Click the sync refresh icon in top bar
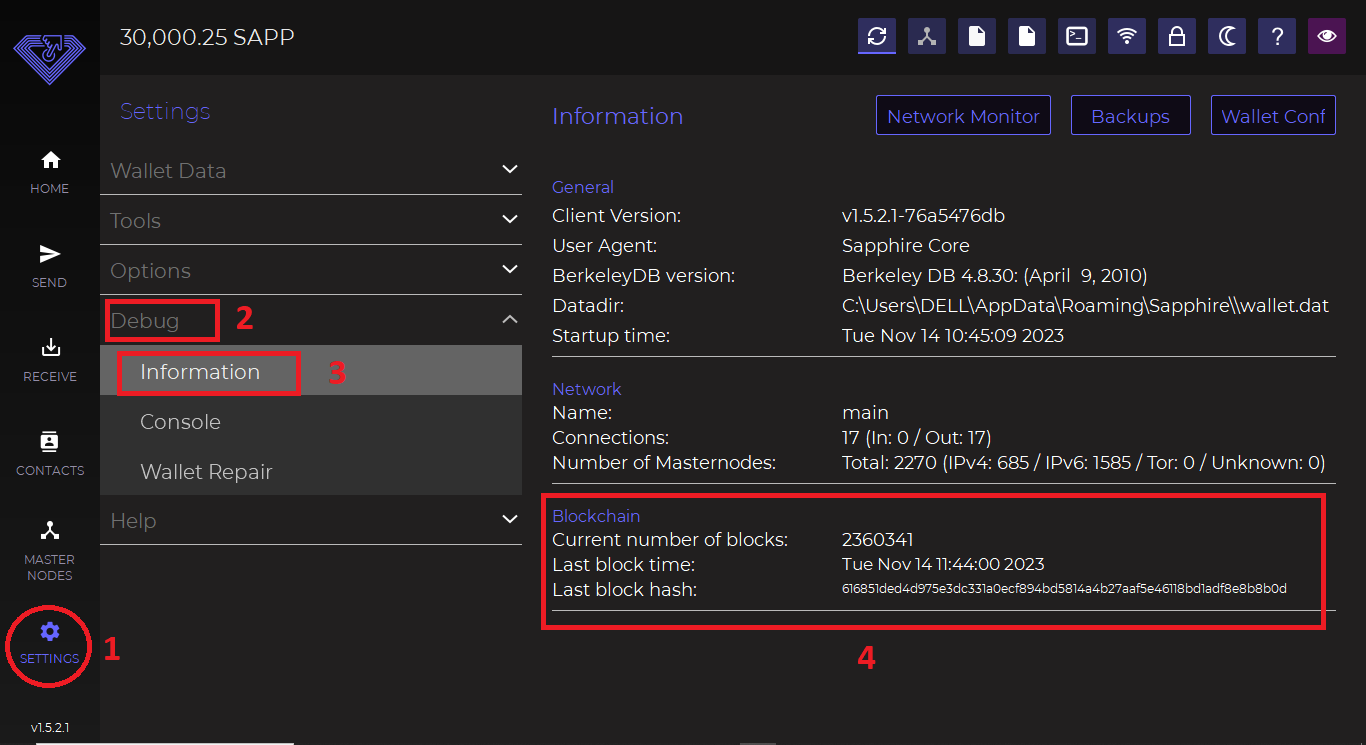1366x745 pixels. (877, 37)
